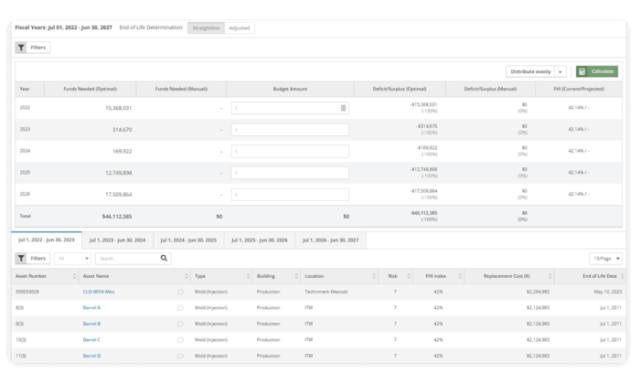Click the magnifier search icon
Image resolution: width=640 pixels, height=384 pixels.
click(x=164, y=258)
